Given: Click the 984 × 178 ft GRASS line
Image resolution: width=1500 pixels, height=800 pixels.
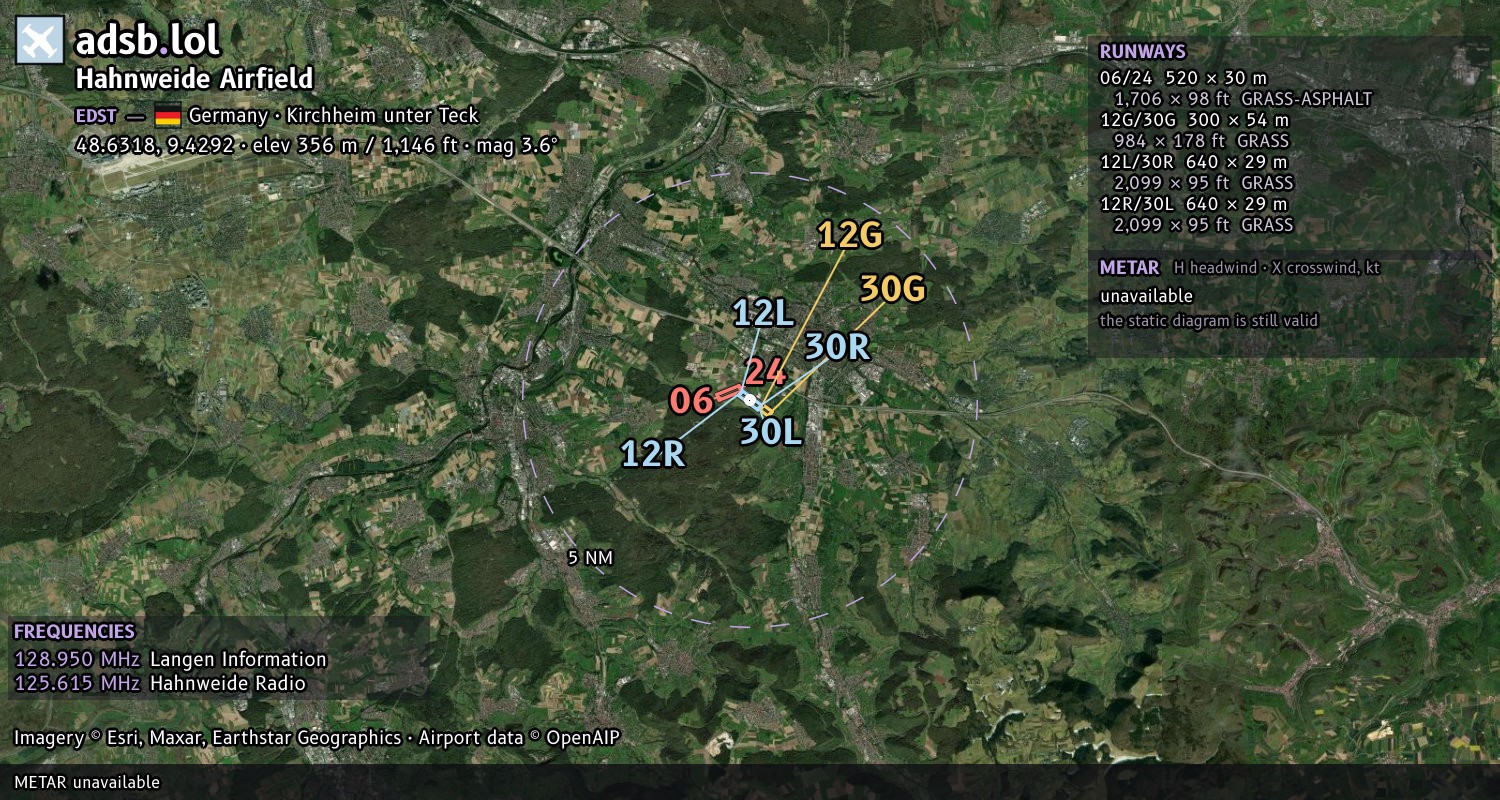Looking at the screenshot, I should [1201, 141].
